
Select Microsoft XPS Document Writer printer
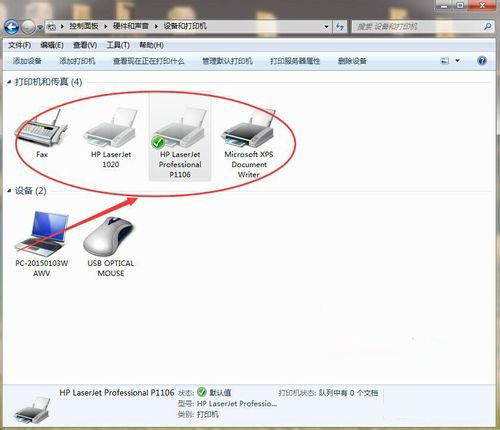pos(249,143)
